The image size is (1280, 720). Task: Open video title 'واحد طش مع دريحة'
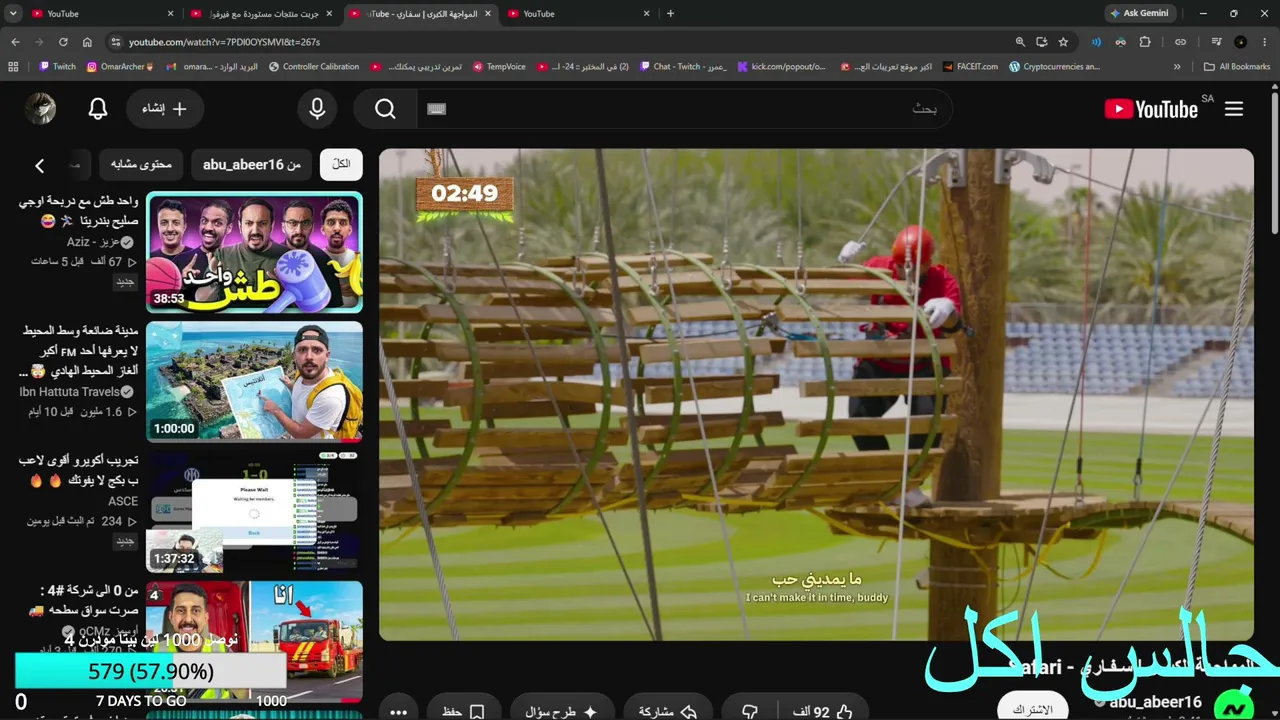coord(78,211)
